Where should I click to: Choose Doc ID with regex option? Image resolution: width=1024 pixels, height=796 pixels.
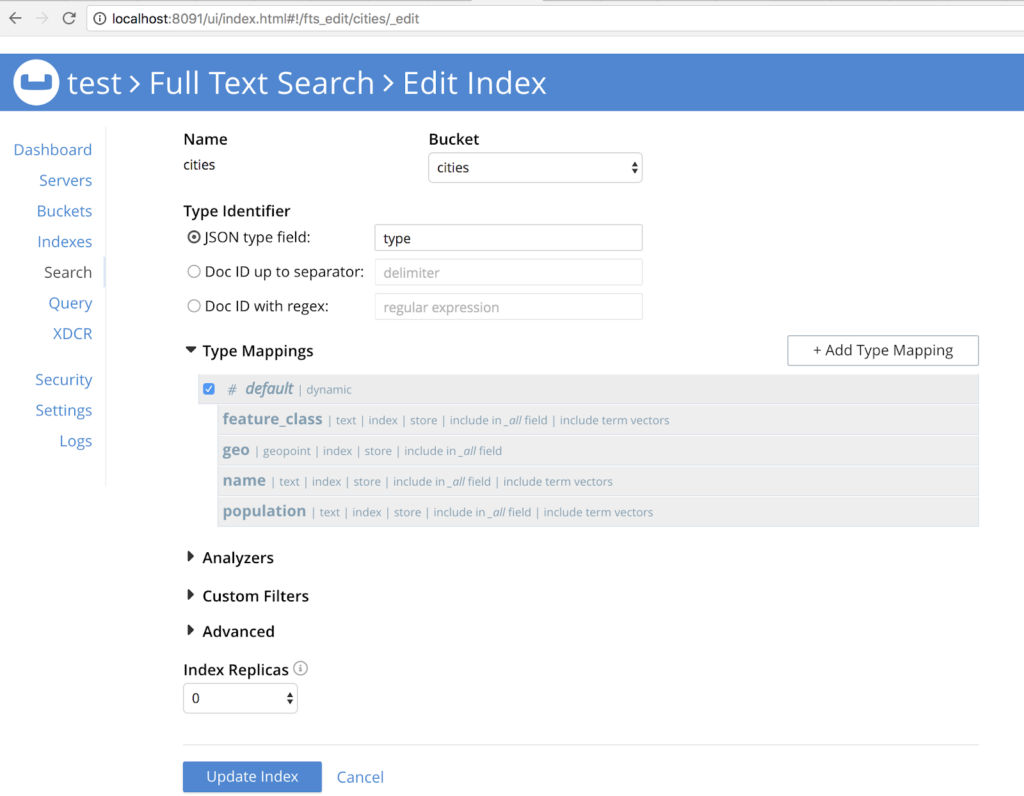point(194,306)
